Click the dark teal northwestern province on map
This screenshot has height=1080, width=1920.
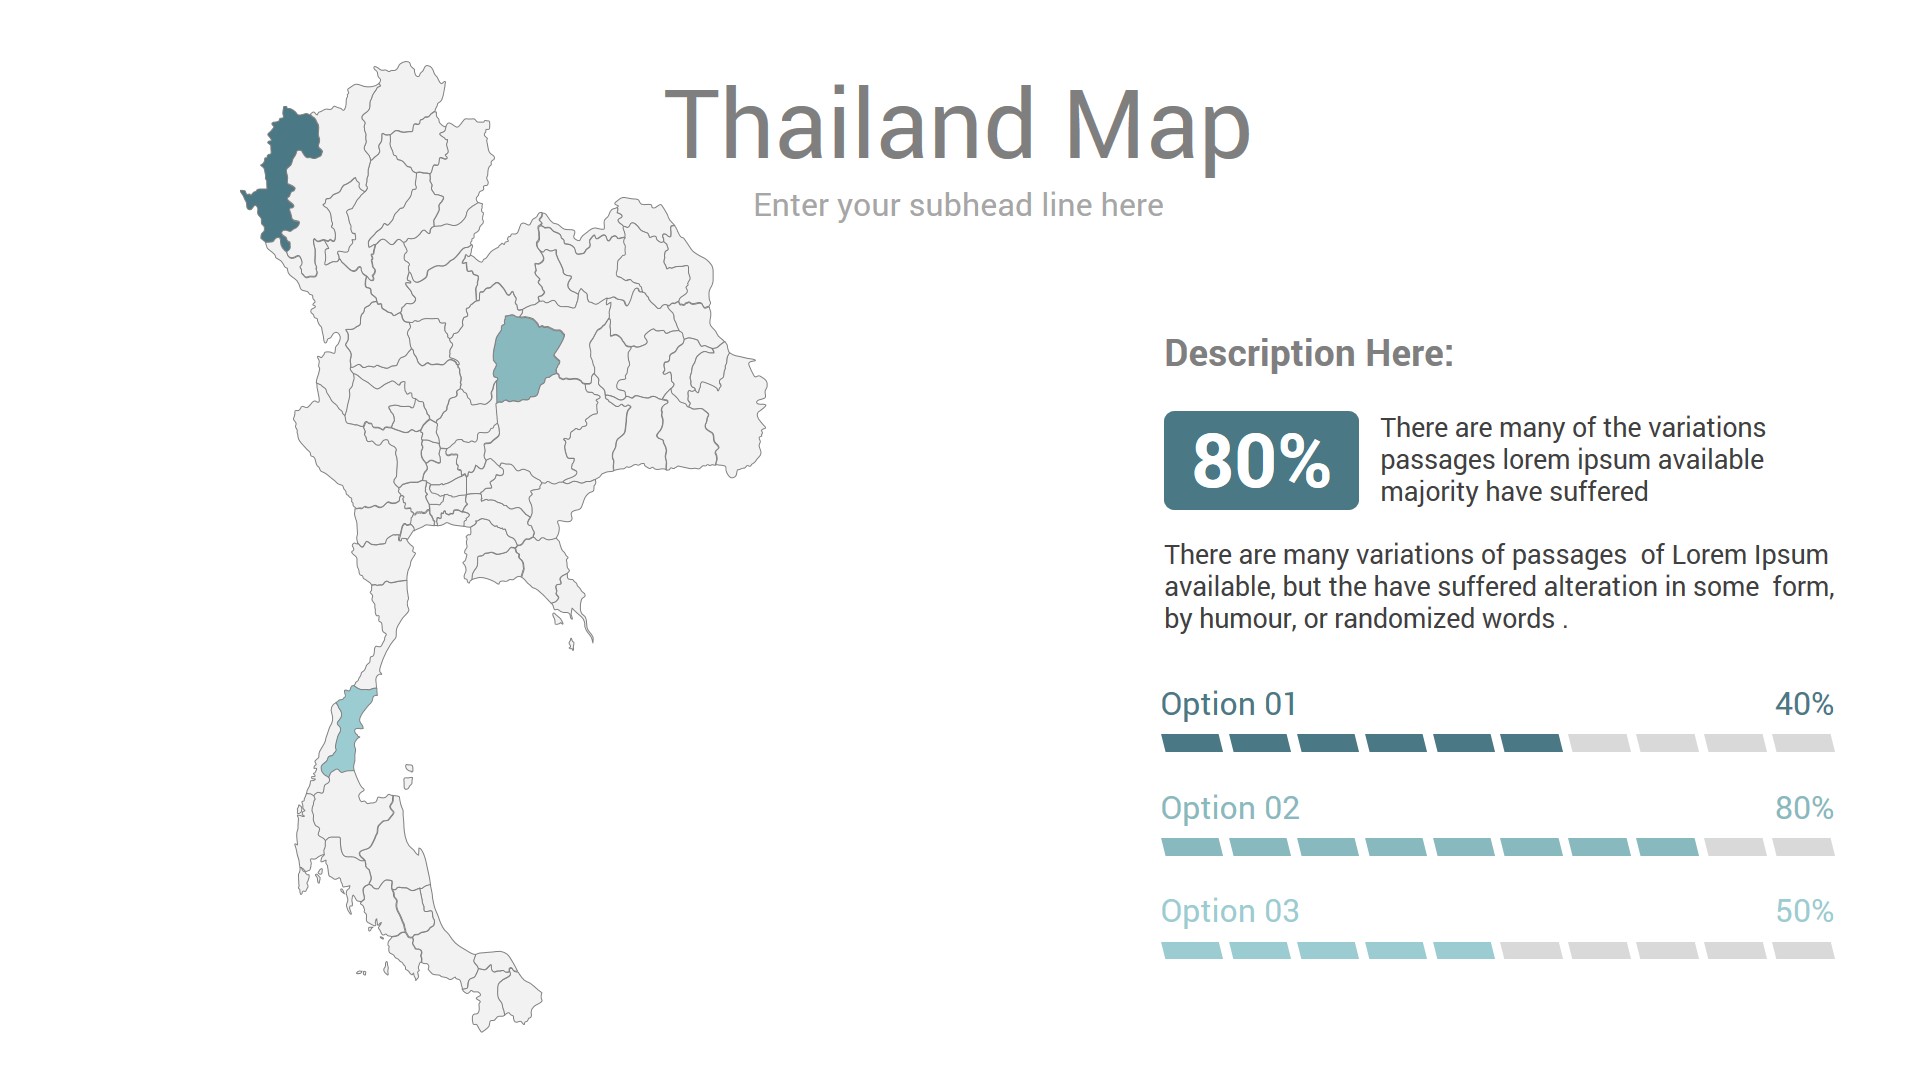pyautogui.click(x=283, y=175)
